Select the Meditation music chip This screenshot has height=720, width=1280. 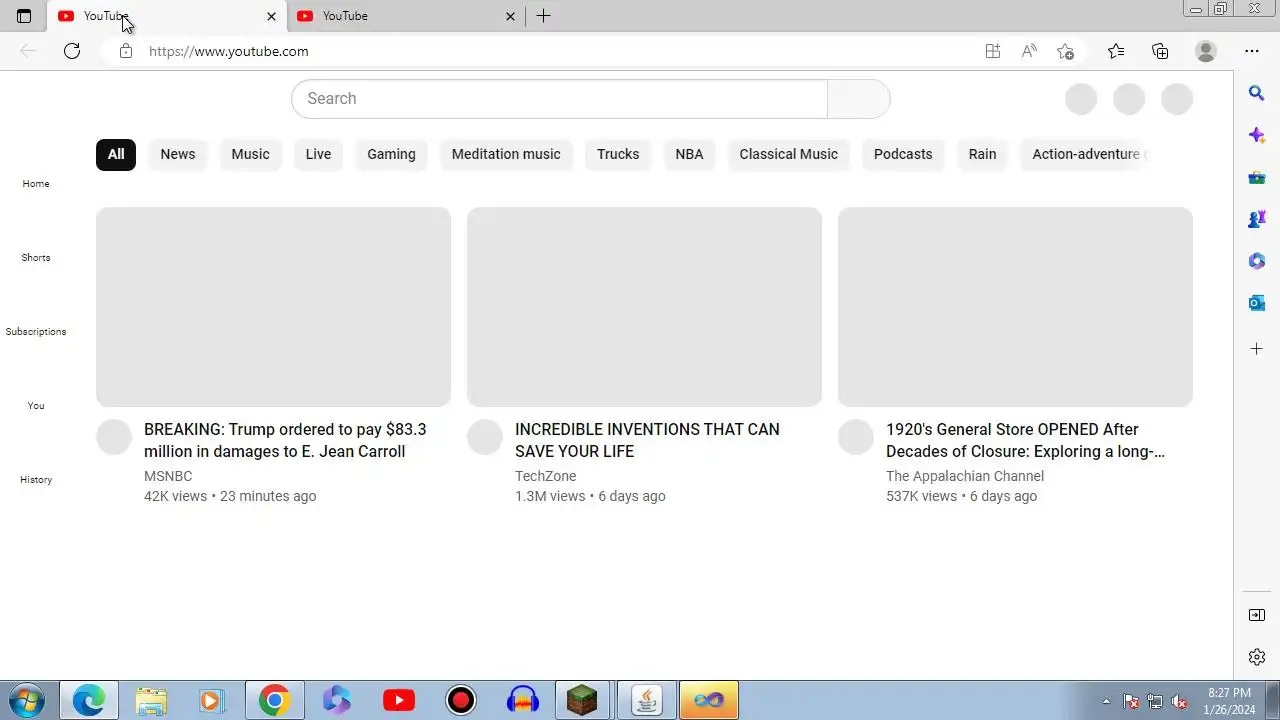[506, 154]
